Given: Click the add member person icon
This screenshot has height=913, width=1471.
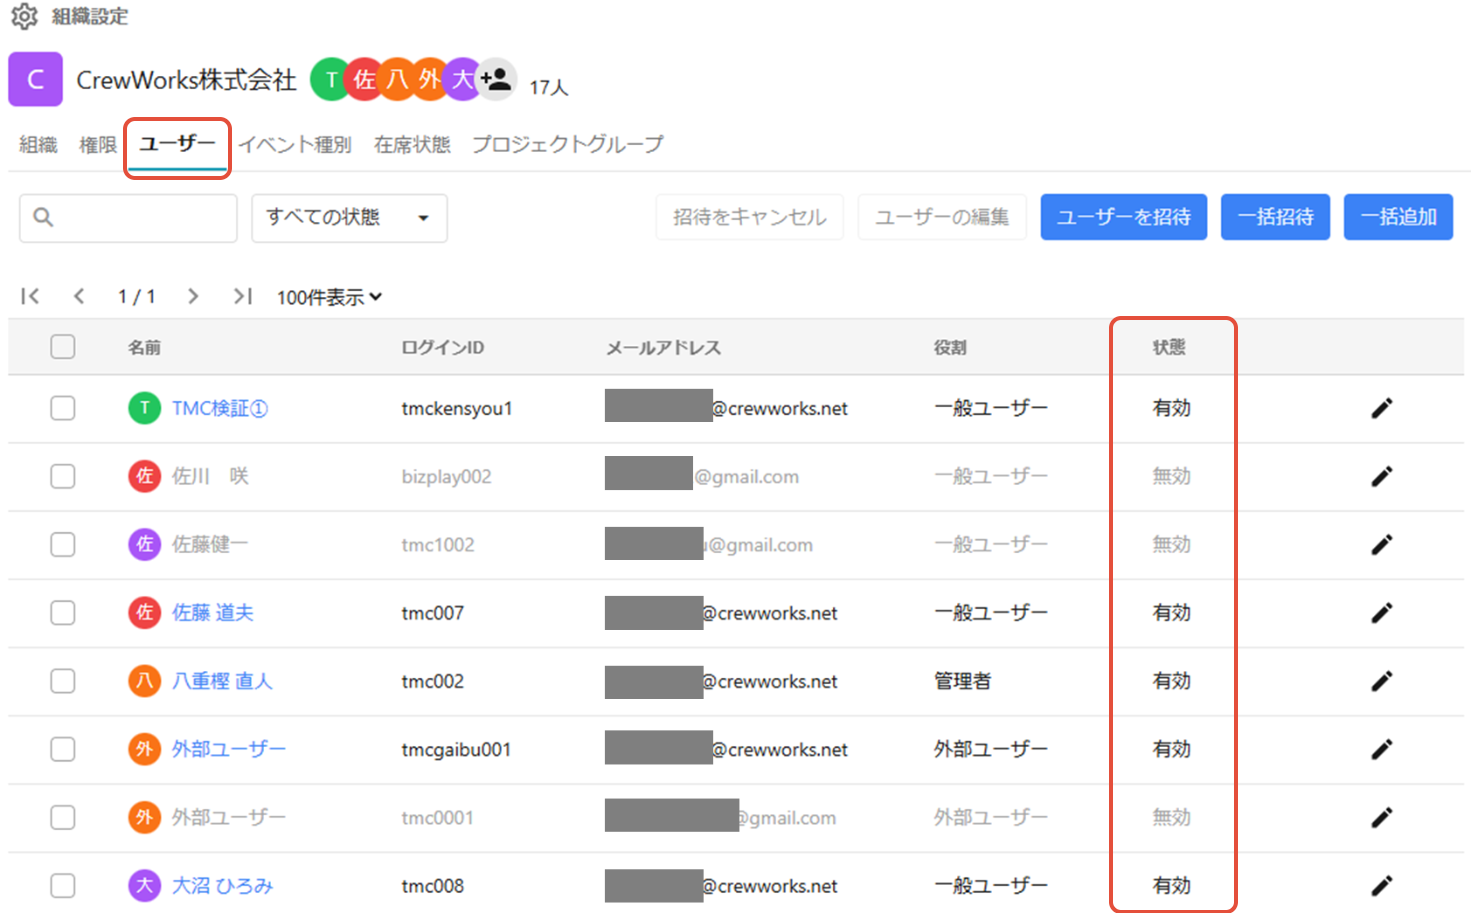Looking at the screenshot, I should click(496, 79).
